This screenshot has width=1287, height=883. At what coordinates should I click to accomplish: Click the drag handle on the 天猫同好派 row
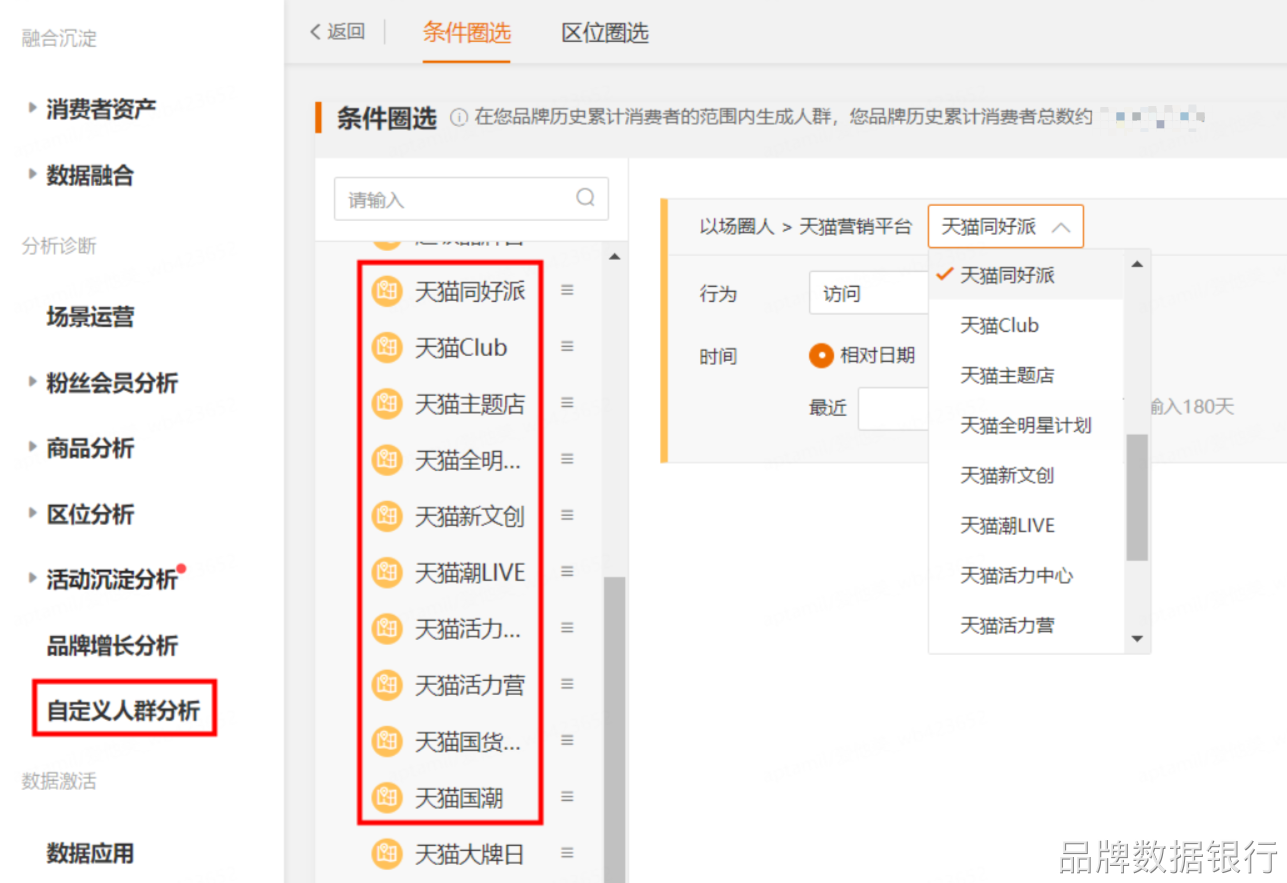click(x=567, y=290)
